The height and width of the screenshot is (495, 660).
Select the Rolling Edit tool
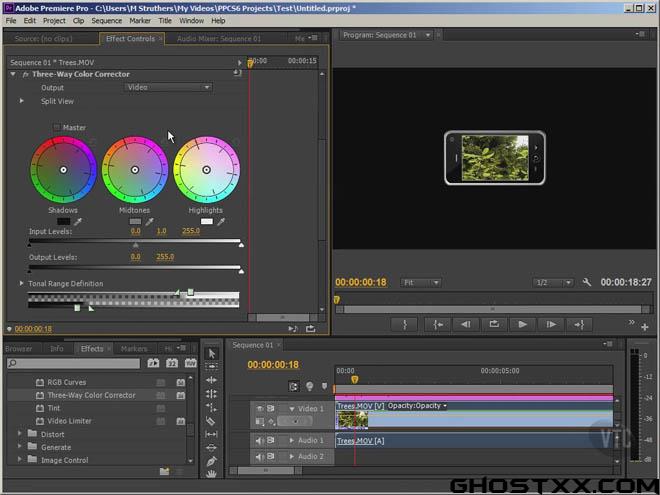click(x=211, y=394)
